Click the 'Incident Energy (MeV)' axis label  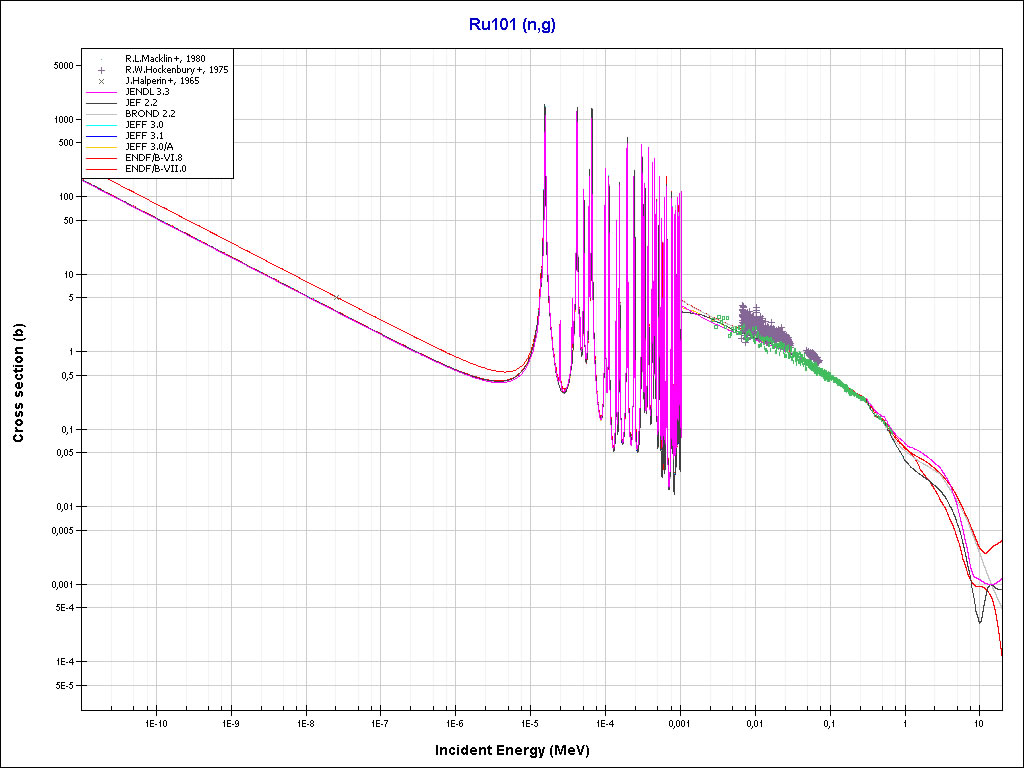519,750
